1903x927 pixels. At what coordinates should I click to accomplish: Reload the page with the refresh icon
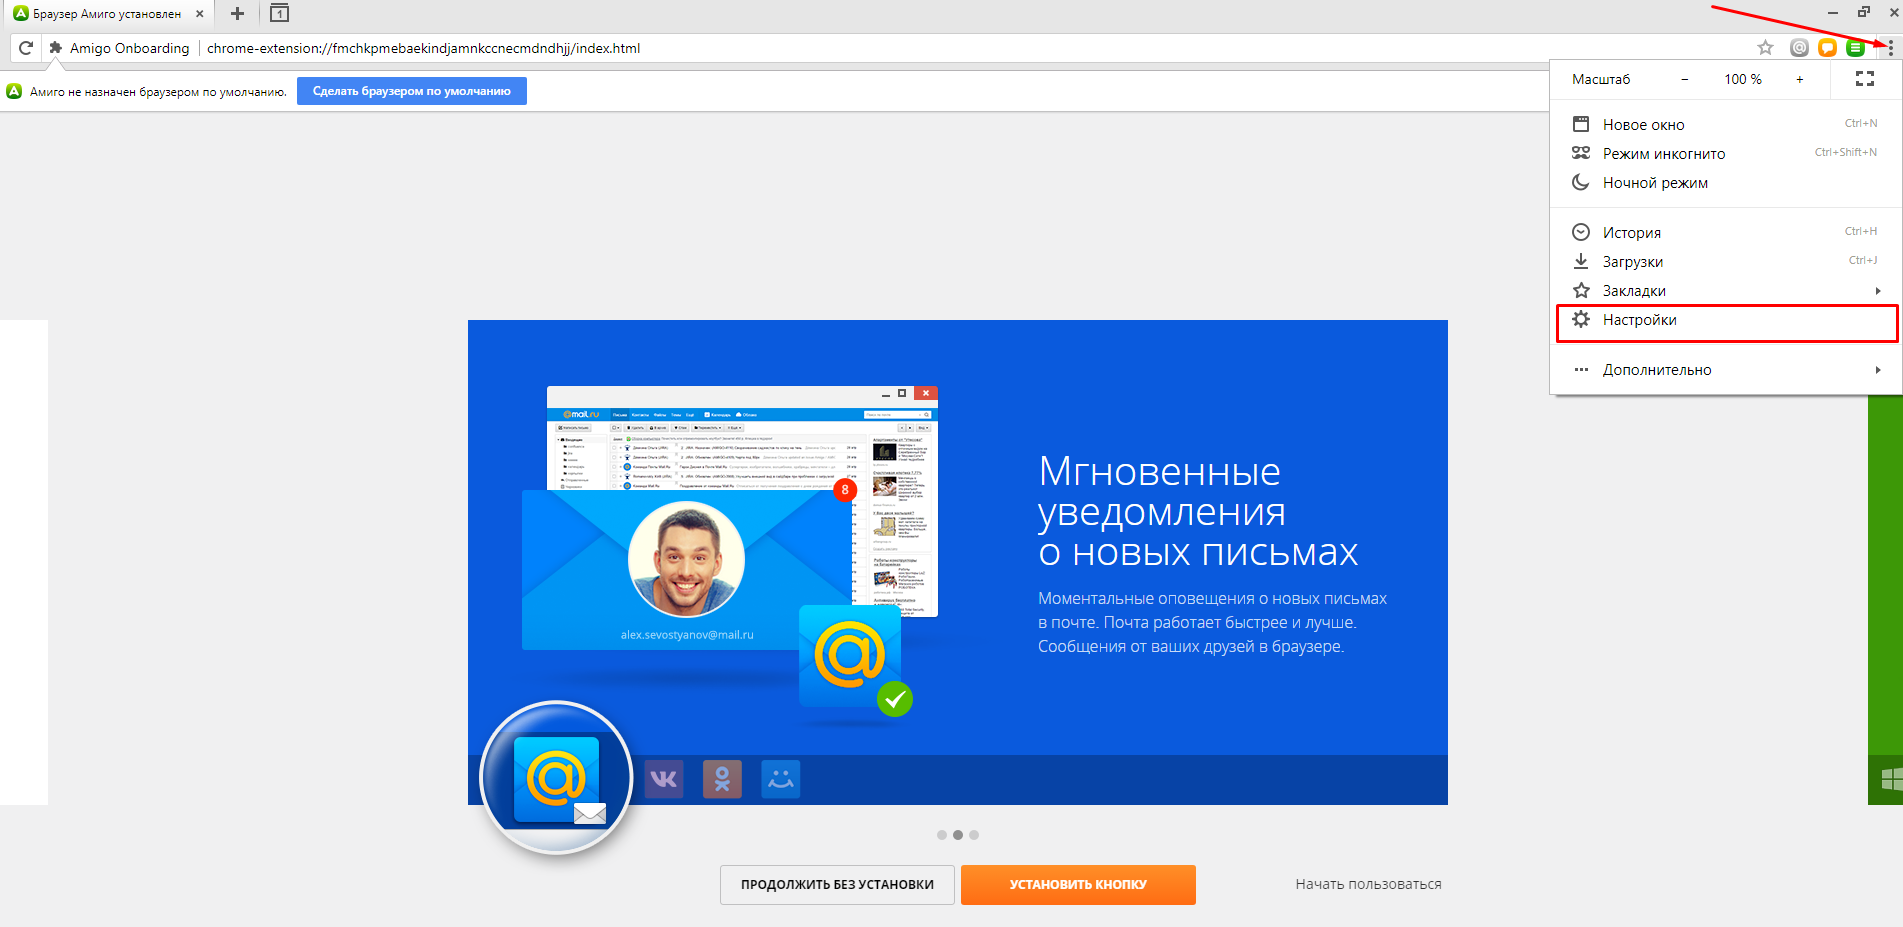26,48
